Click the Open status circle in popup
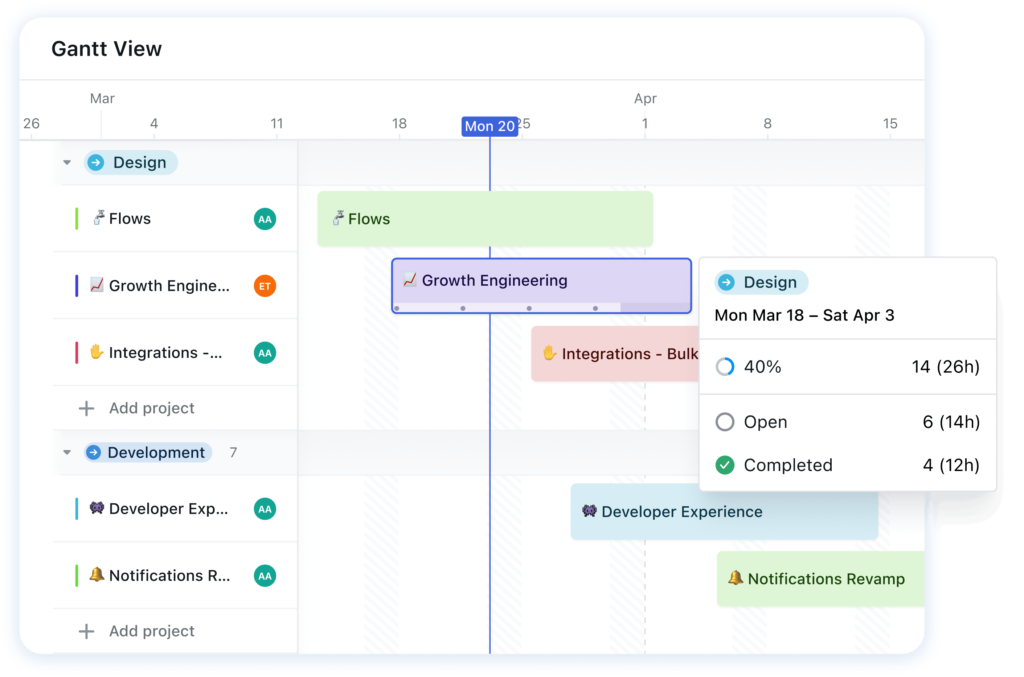Image resolution: width=1024 pixels, height=677 pixels. (x=725, y=422)
